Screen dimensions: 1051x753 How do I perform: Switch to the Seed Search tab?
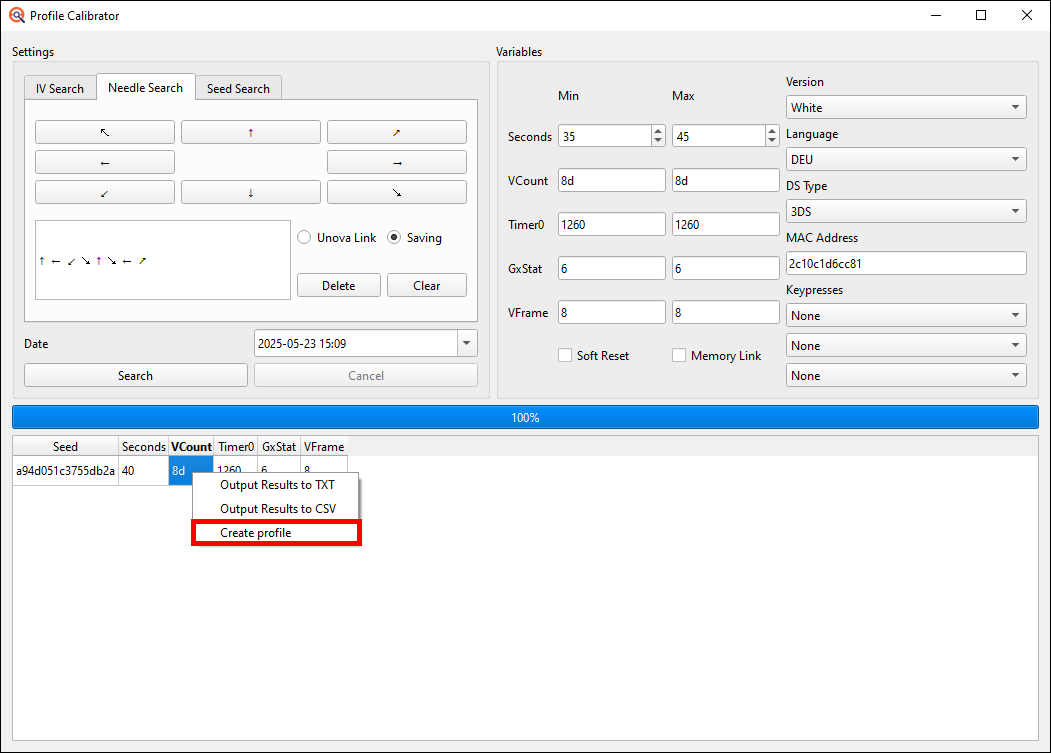pyautogui.click(x=238, y=89)
